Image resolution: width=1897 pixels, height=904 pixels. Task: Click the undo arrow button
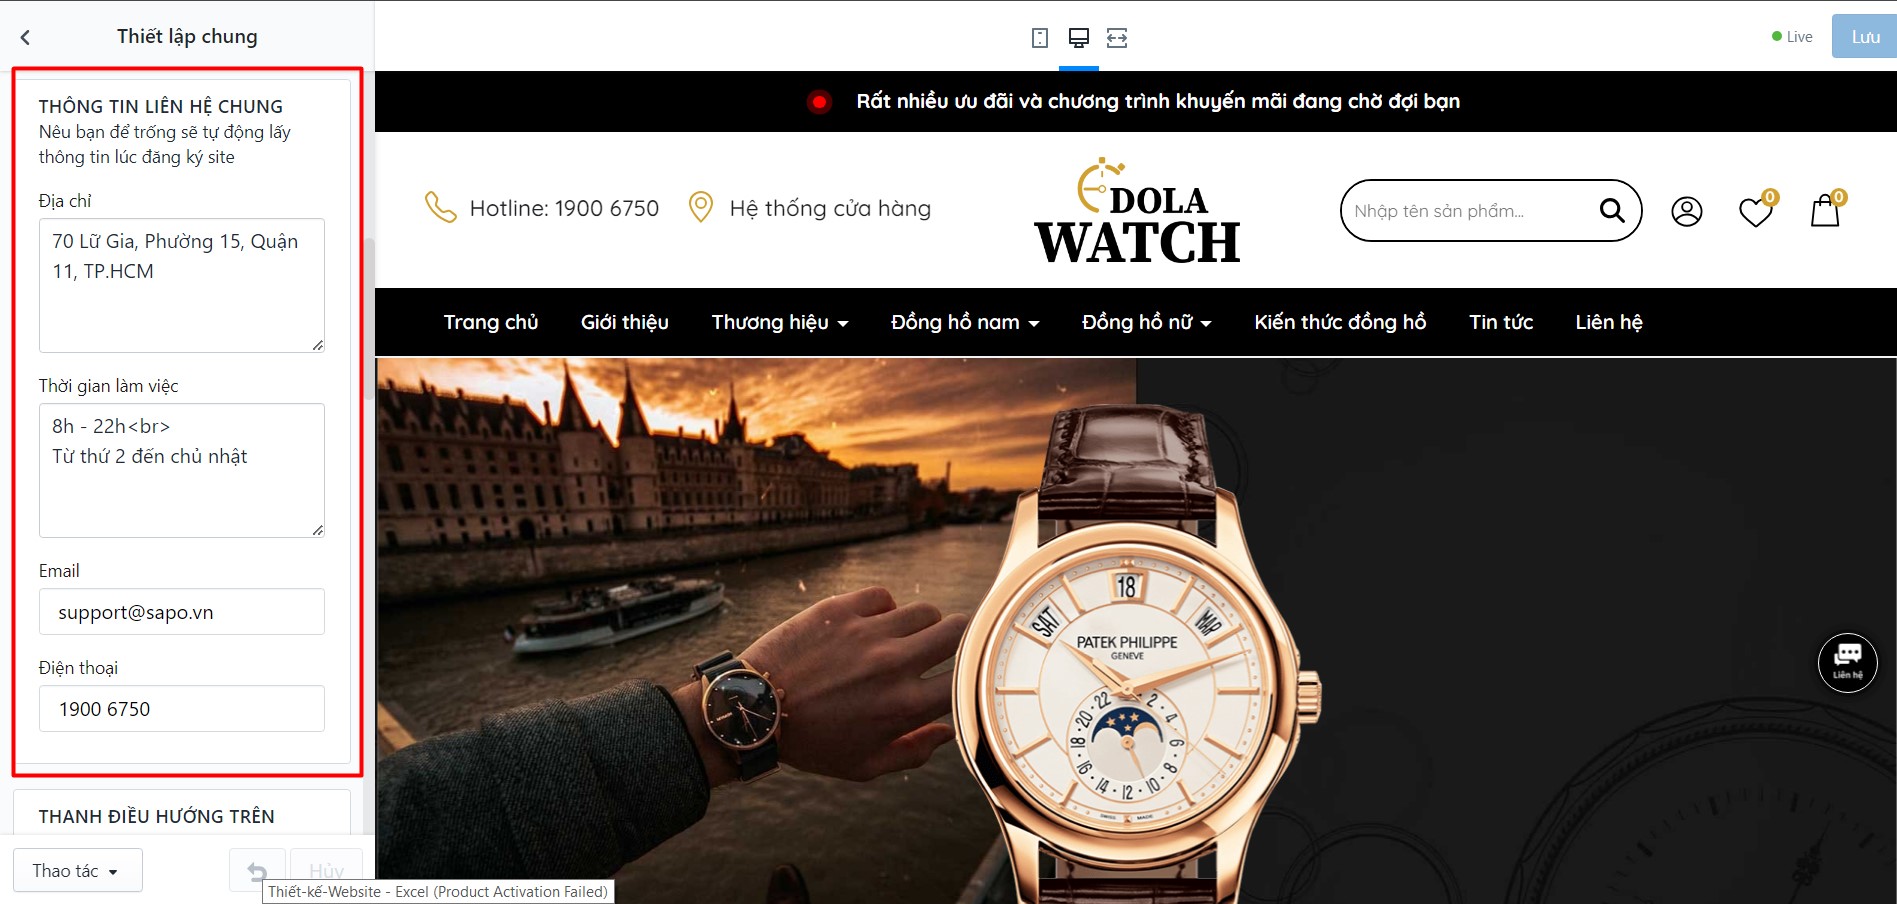pos(257,871)
